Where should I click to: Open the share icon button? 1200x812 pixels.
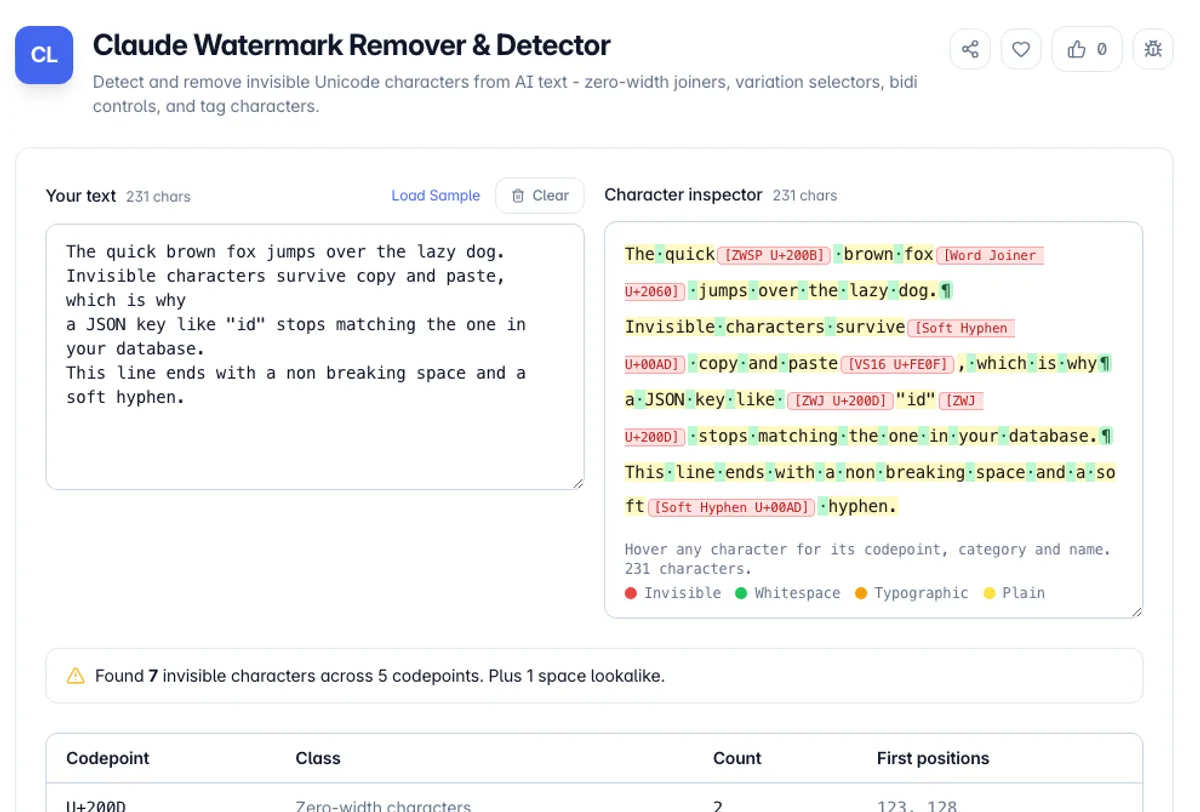coord(970,49)
